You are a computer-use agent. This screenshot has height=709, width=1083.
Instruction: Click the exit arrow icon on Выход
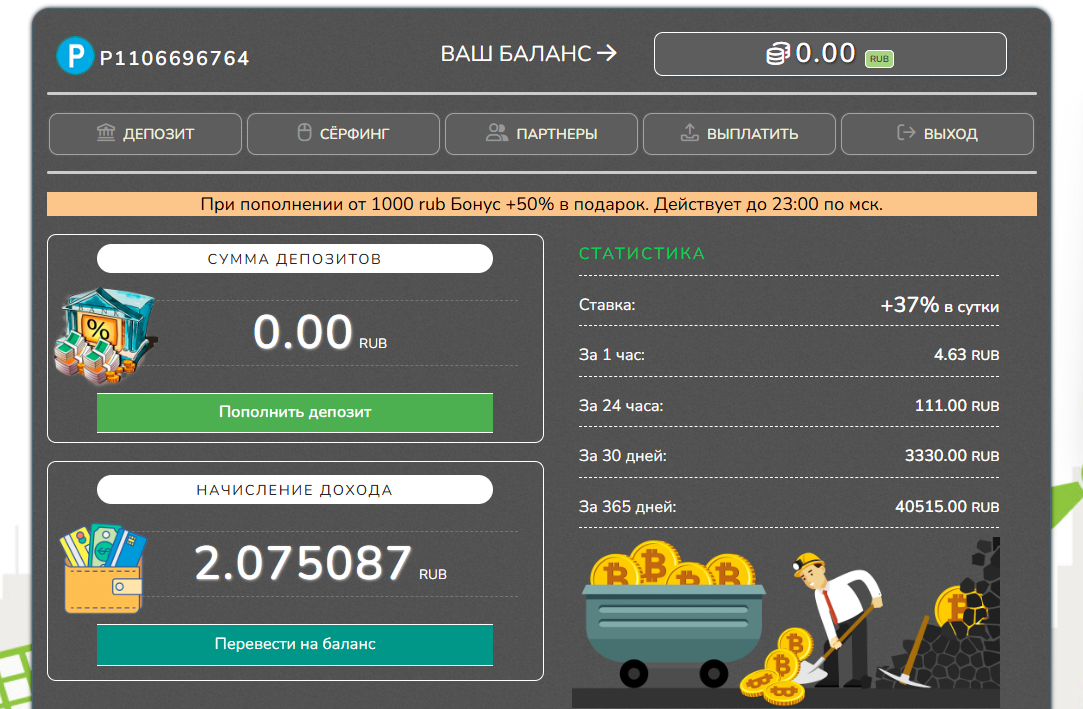click(x=907, y=133)
